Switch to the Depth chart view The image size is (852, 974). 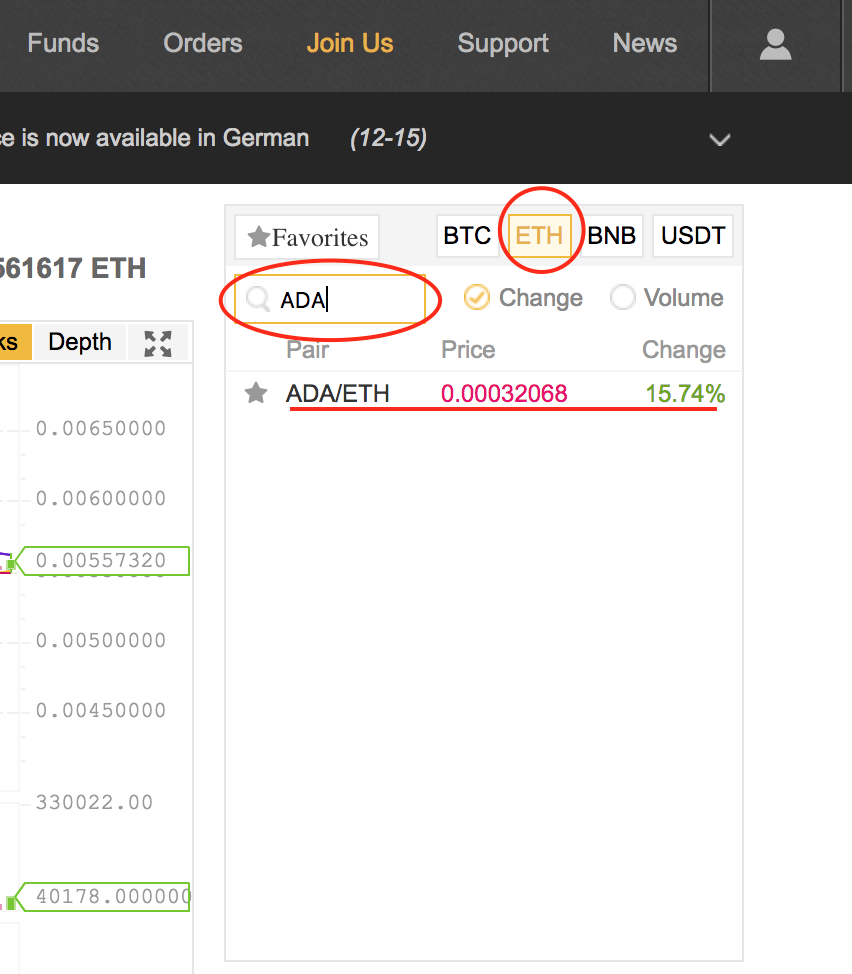tap(80, 342)
